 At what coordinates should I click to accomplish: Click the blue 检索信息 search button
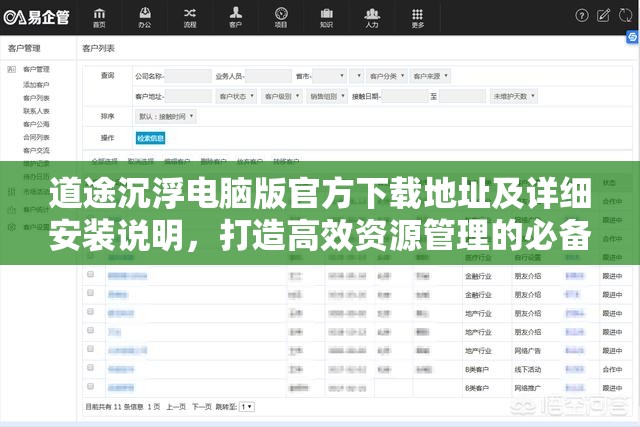(150, 138)
